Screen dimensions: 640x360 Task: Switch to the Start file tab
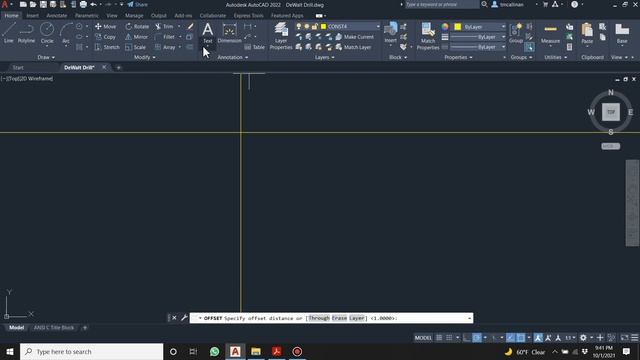point(18,68)
